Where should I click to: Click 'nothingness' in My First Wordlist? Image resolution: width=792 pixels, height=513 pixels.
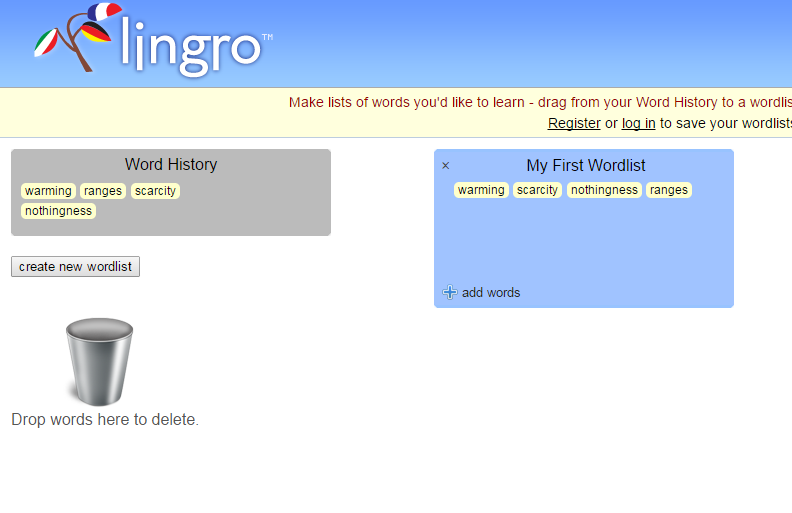[x=604, y=190]
